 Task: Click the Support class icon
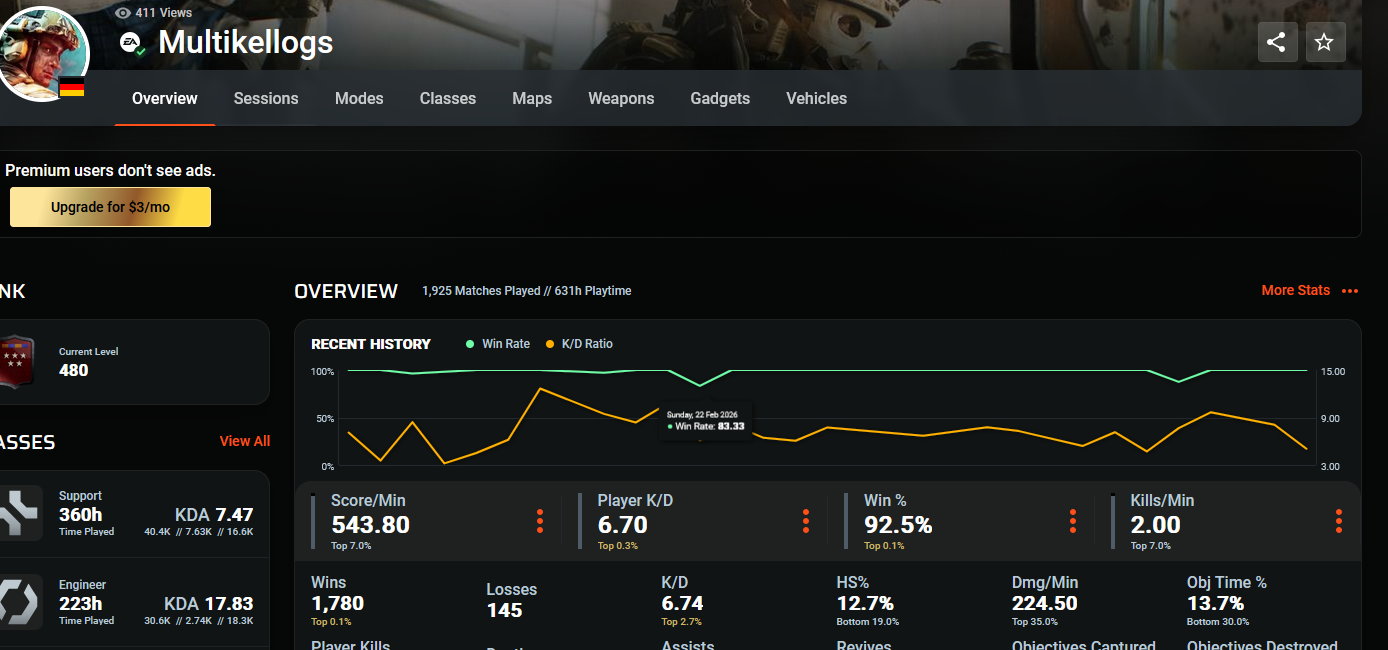coord(20,513)
